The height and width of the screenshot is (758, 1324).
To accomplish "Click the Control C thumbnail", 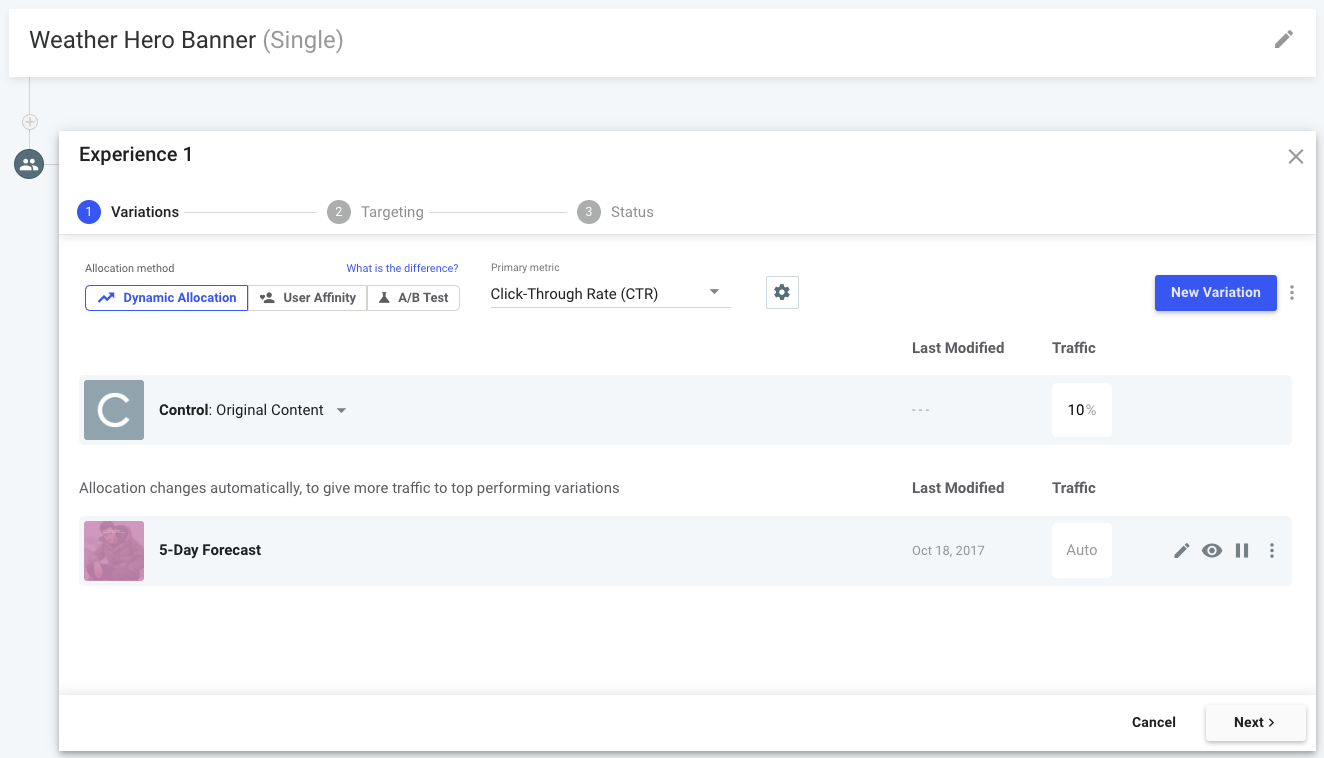I will [x=114, y=410].
